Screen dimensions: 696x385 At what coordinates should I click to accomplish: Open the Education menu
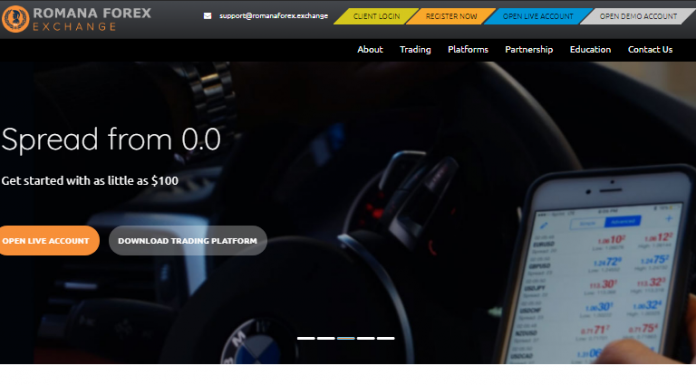pyautogui.click(x=590, y=50)
